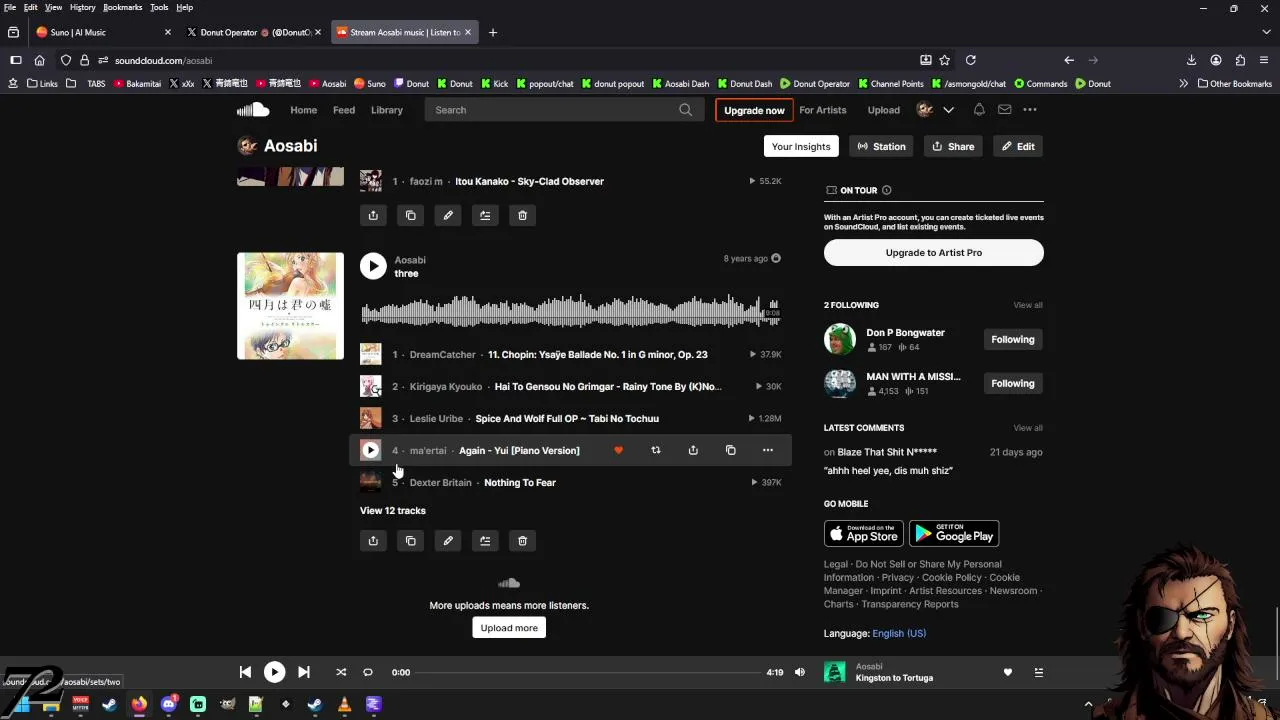This screenshot has width=1280, height=720.
Task: Click Upgrade to Artist Pro button
Action: pyautogui.click(x=934, y=253)
